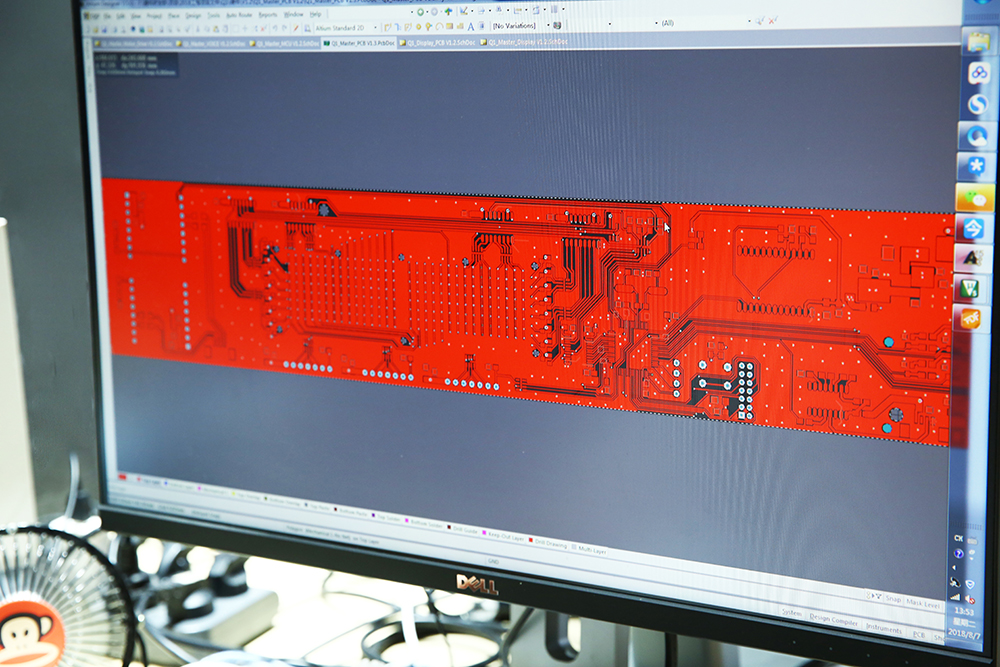1000x667 pixels.
Task: Click the Instruments panel button
Action: coord(883,629)
